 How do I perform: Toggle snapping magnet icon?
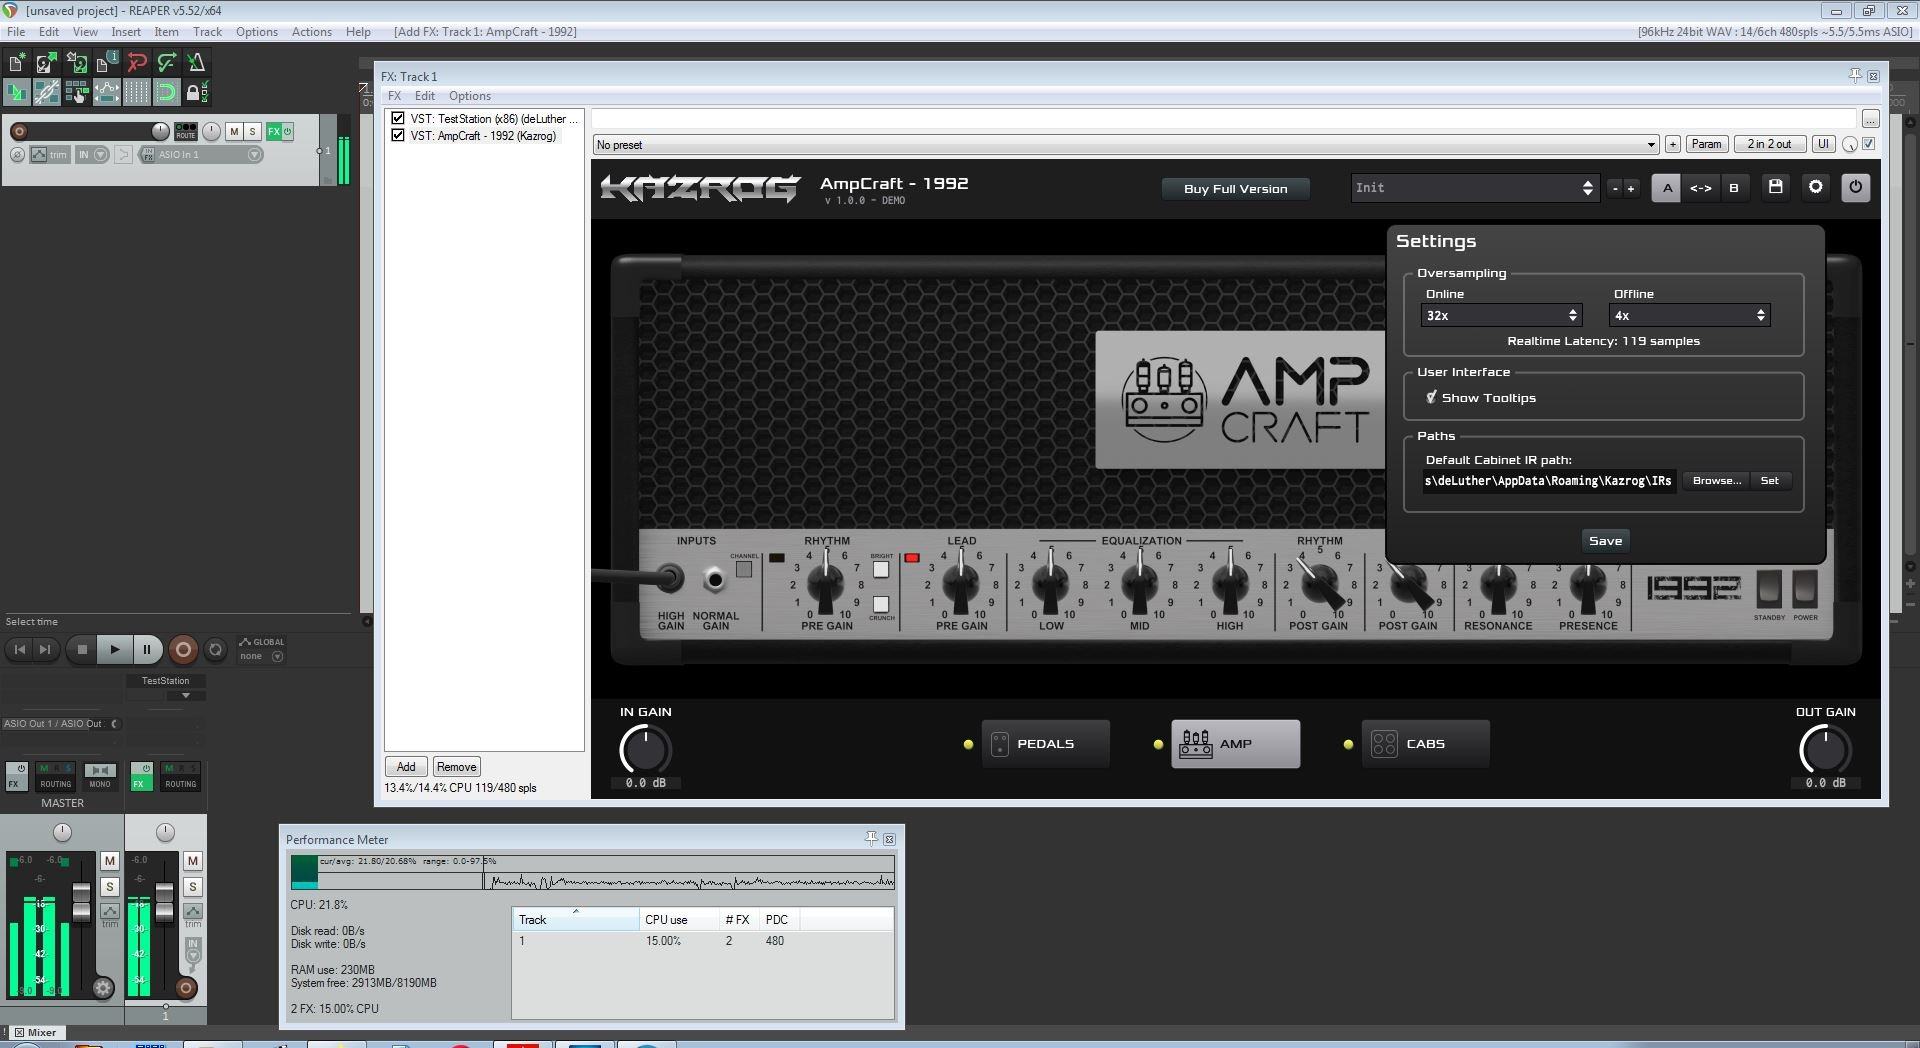(x=166, y=93)
